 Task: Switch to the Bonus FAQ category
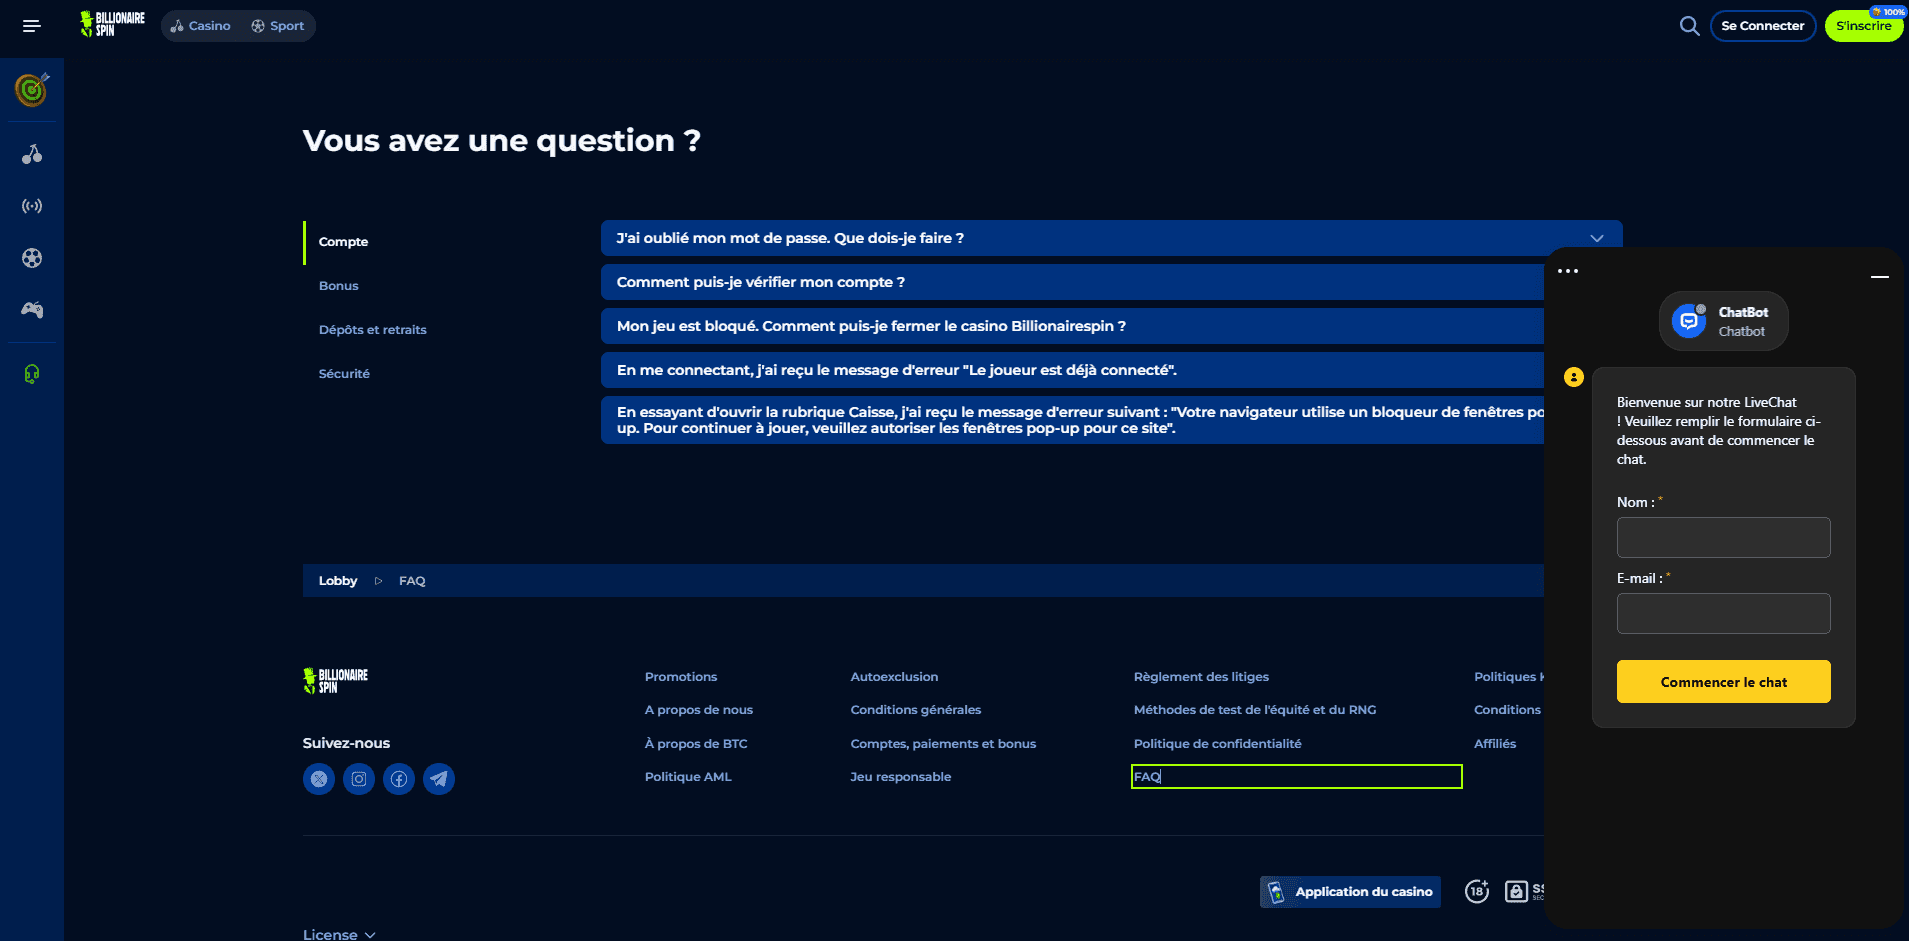click(x=339, y=286)
